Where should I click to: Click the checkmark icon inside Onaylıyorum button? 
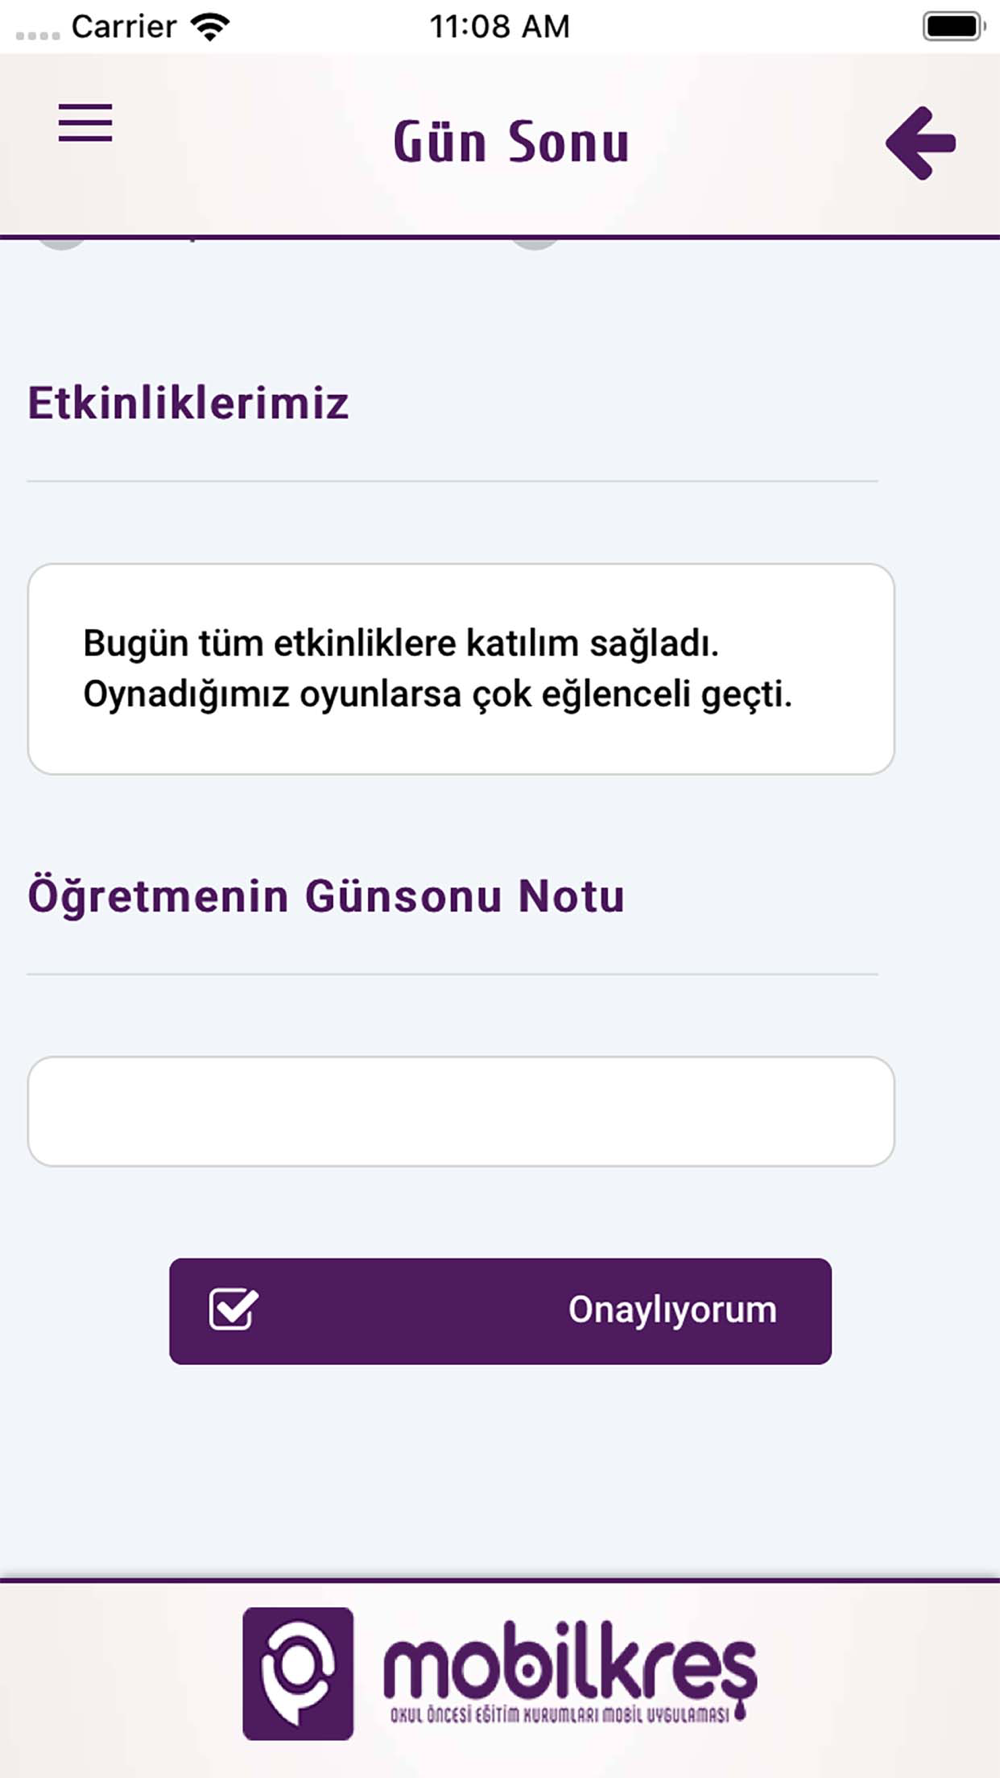[234, 1309]
